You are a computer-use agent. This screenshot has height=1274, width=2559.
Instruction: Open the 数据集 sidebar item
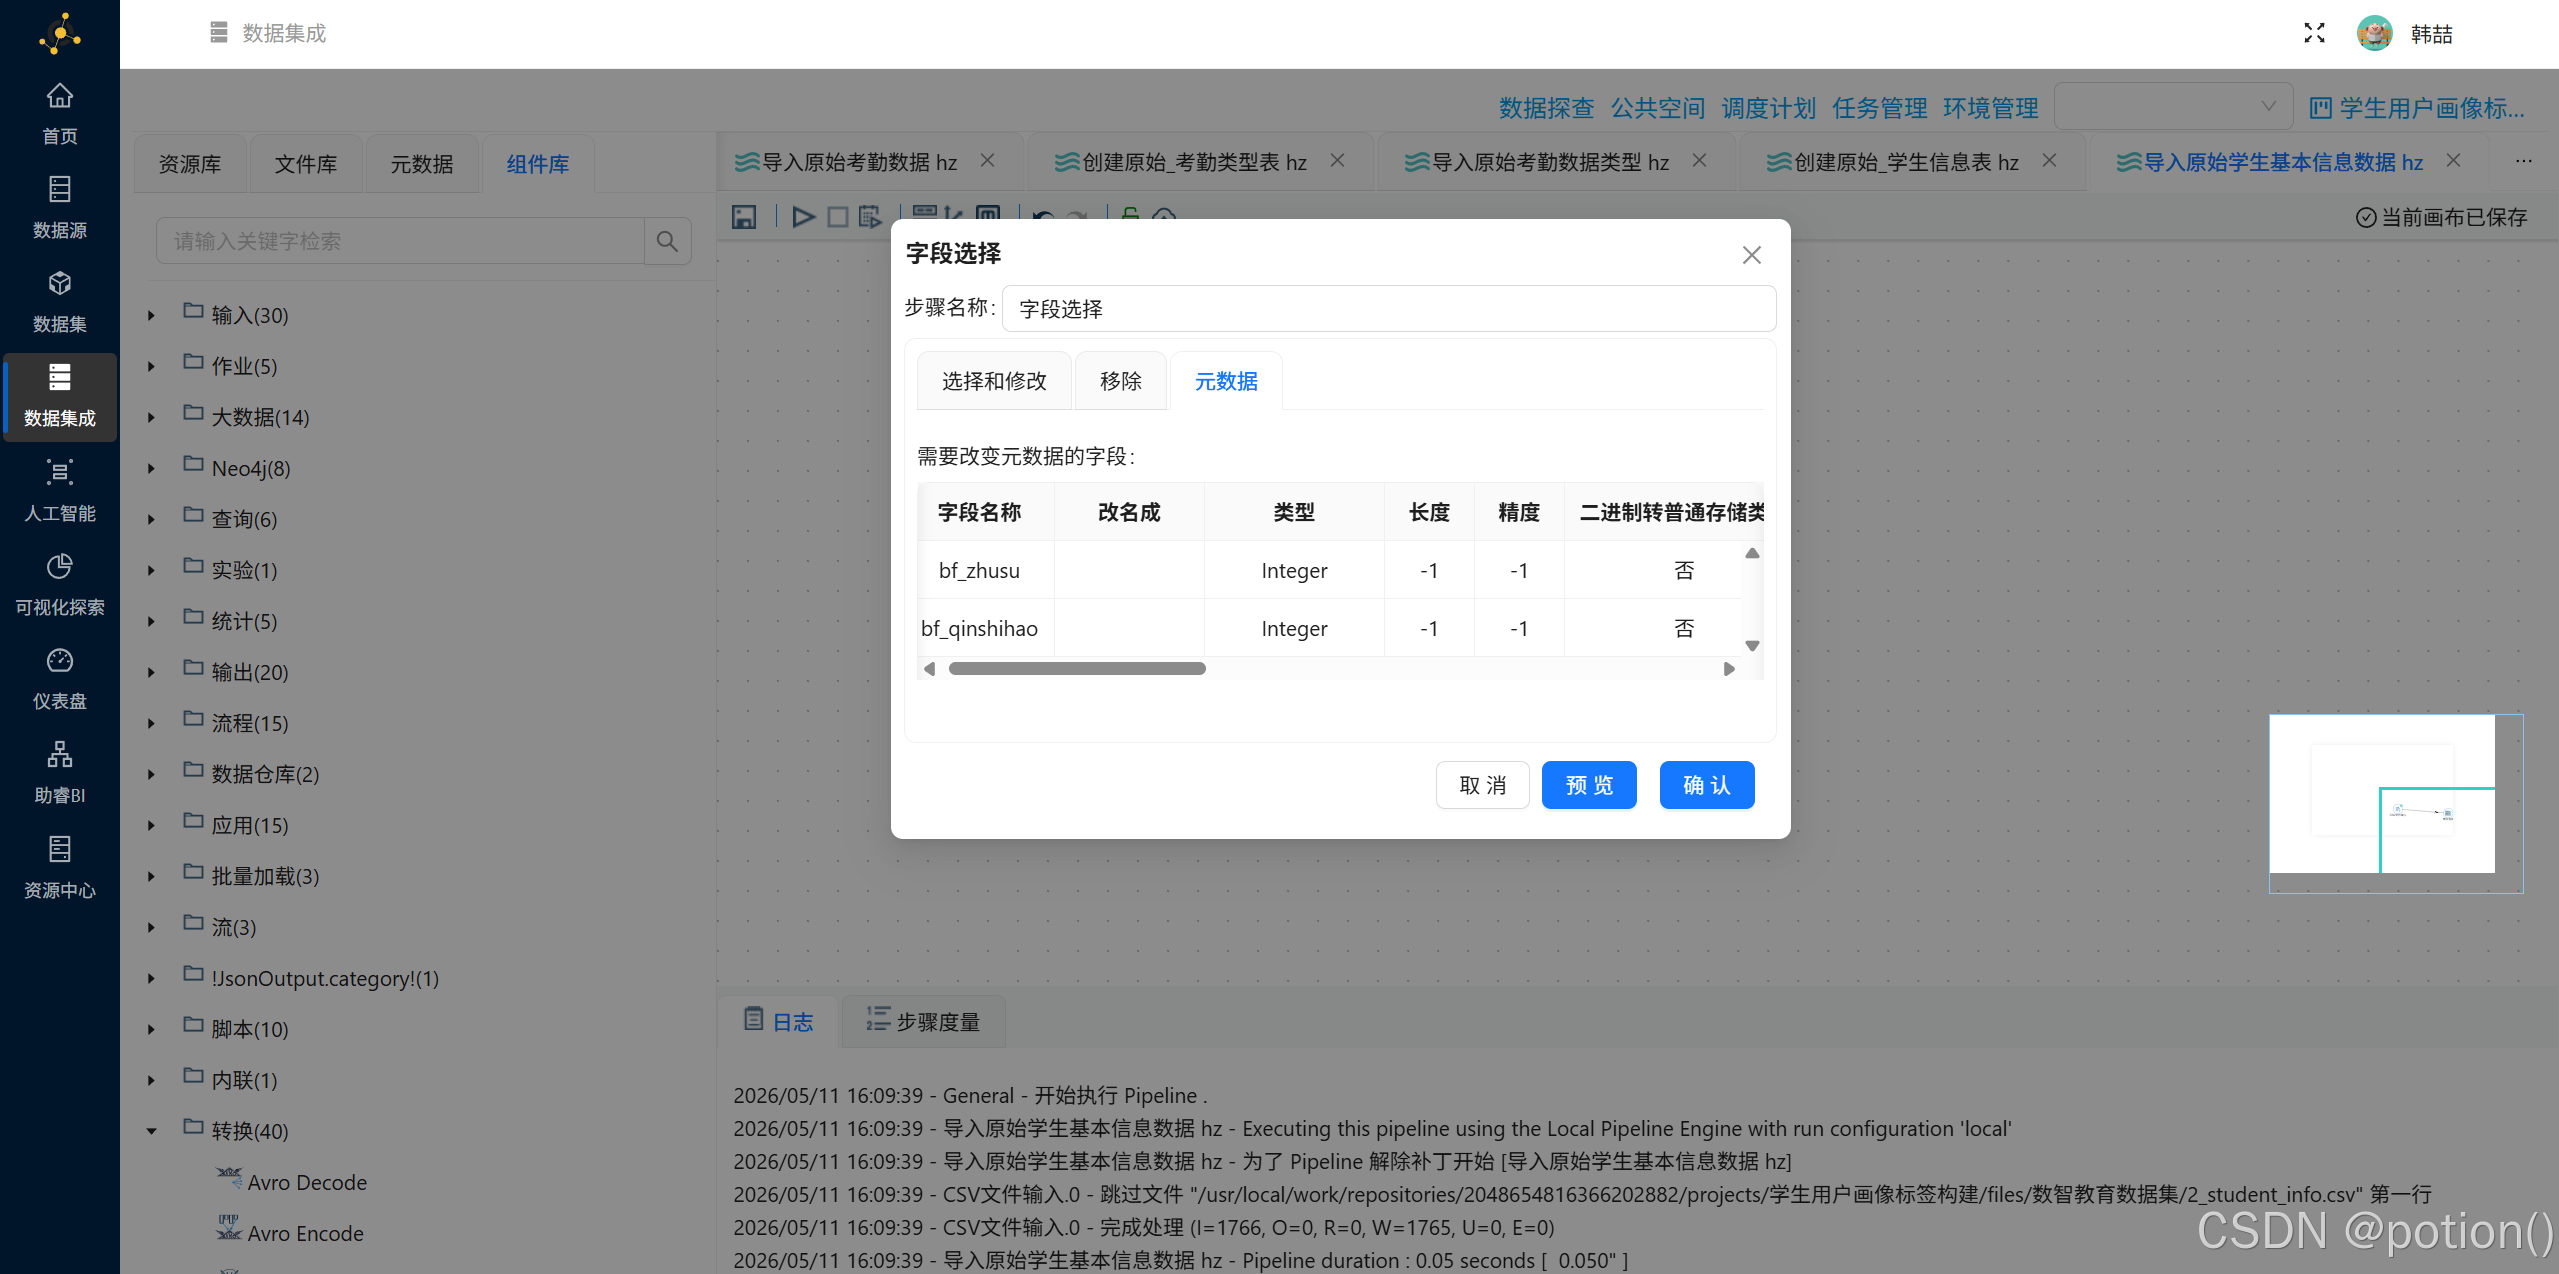click(x=60, y=301)
